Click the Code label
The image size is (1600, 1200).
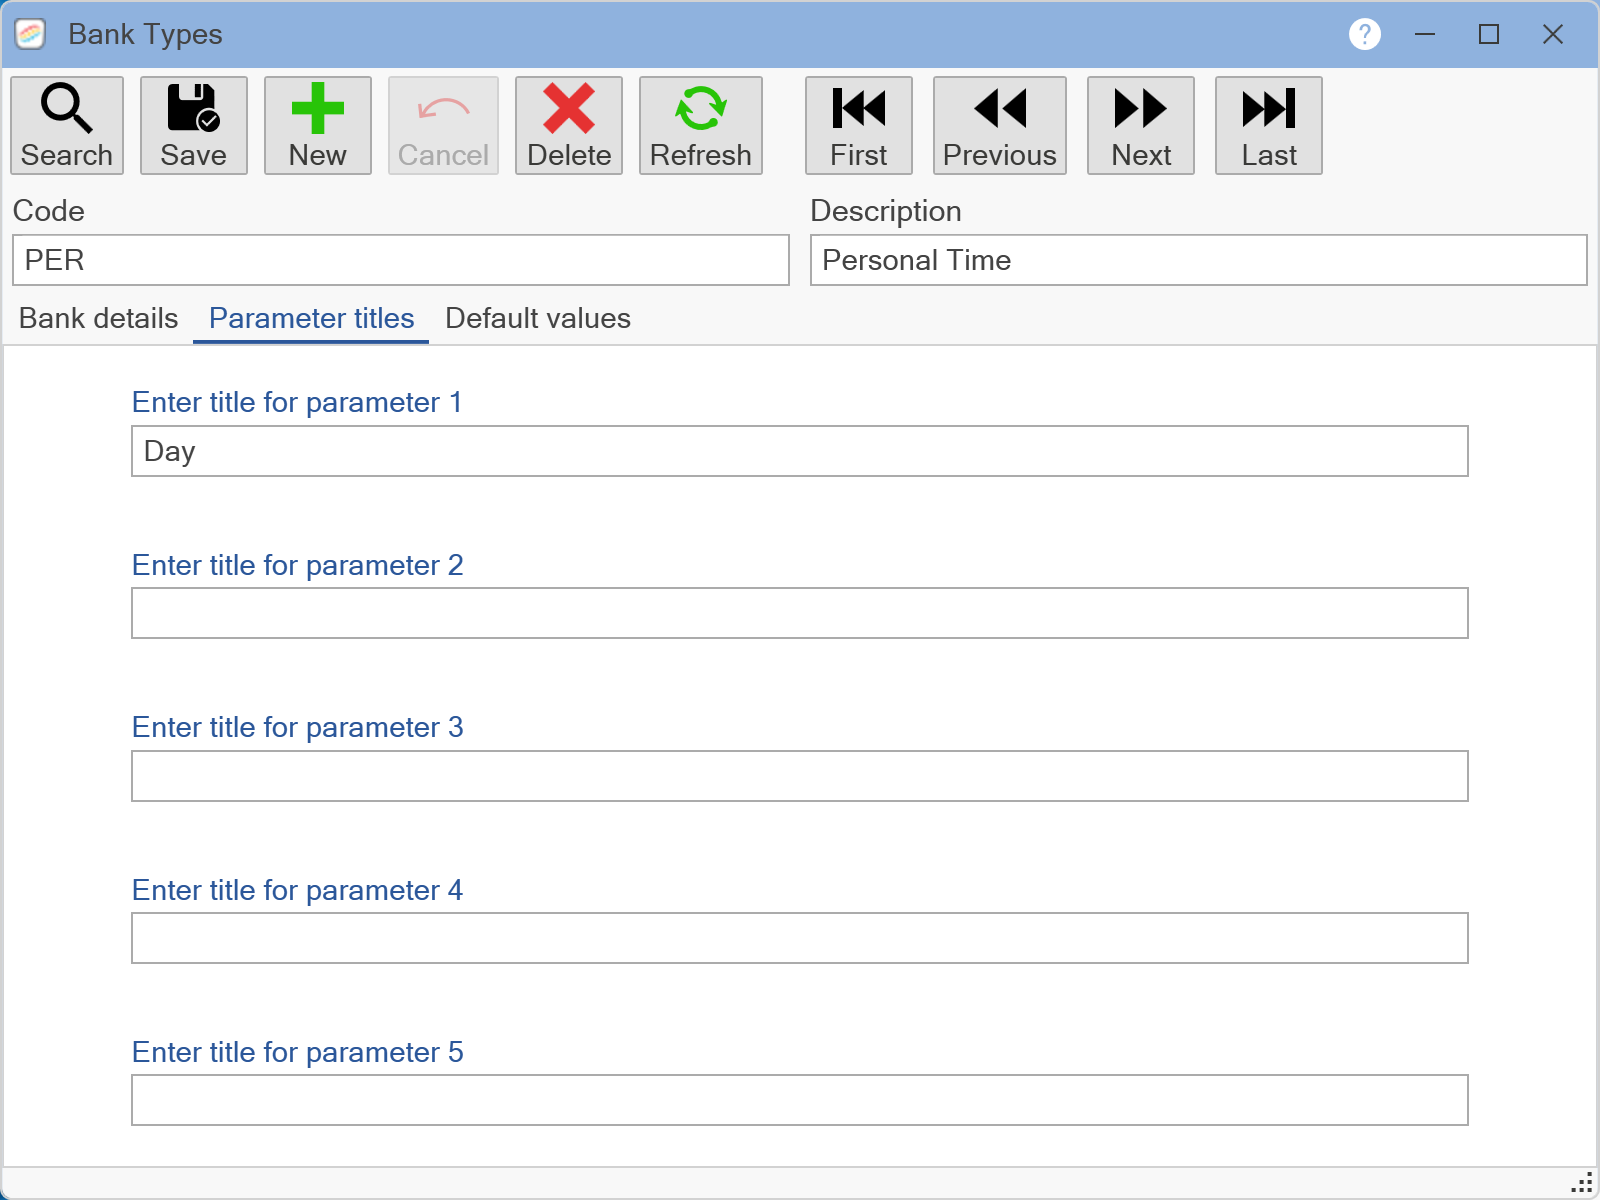pyautogui.click(x=49, y=211)
